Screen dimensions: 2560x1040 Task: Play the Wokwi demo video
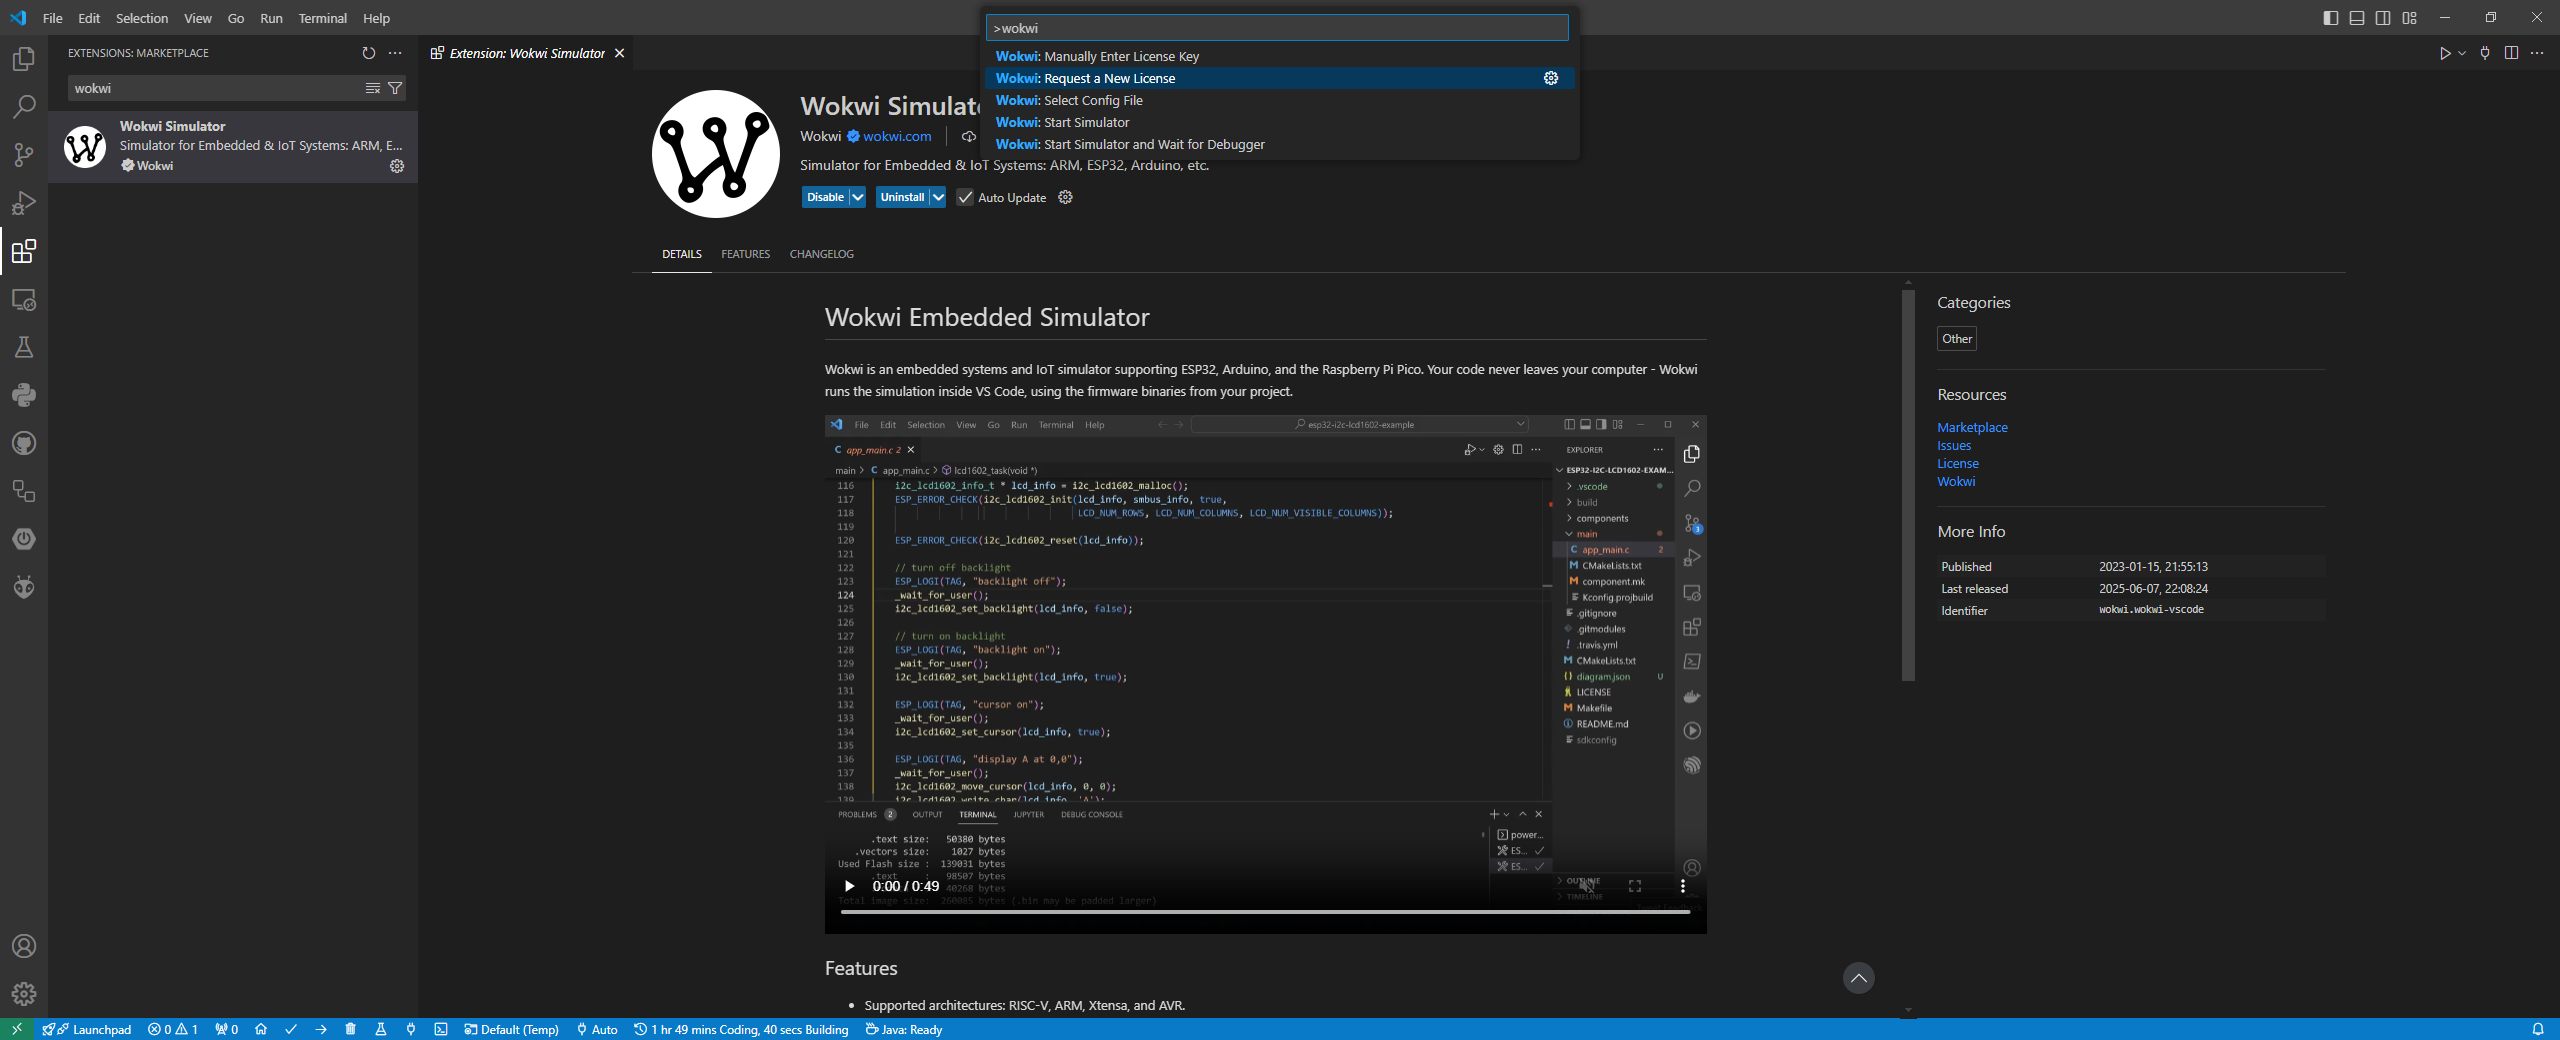(x=850, y=886)
